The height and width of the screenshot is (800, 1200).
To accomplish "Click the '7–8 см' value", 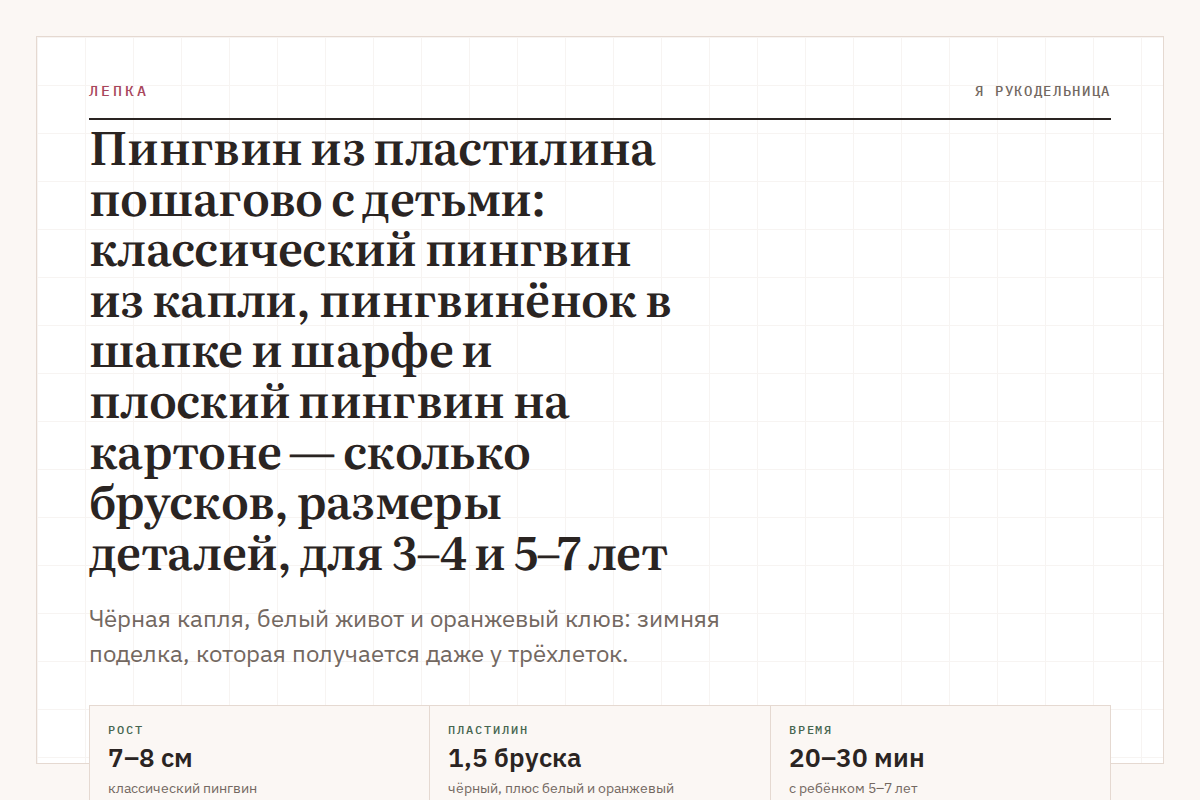I will coord(150,758).
